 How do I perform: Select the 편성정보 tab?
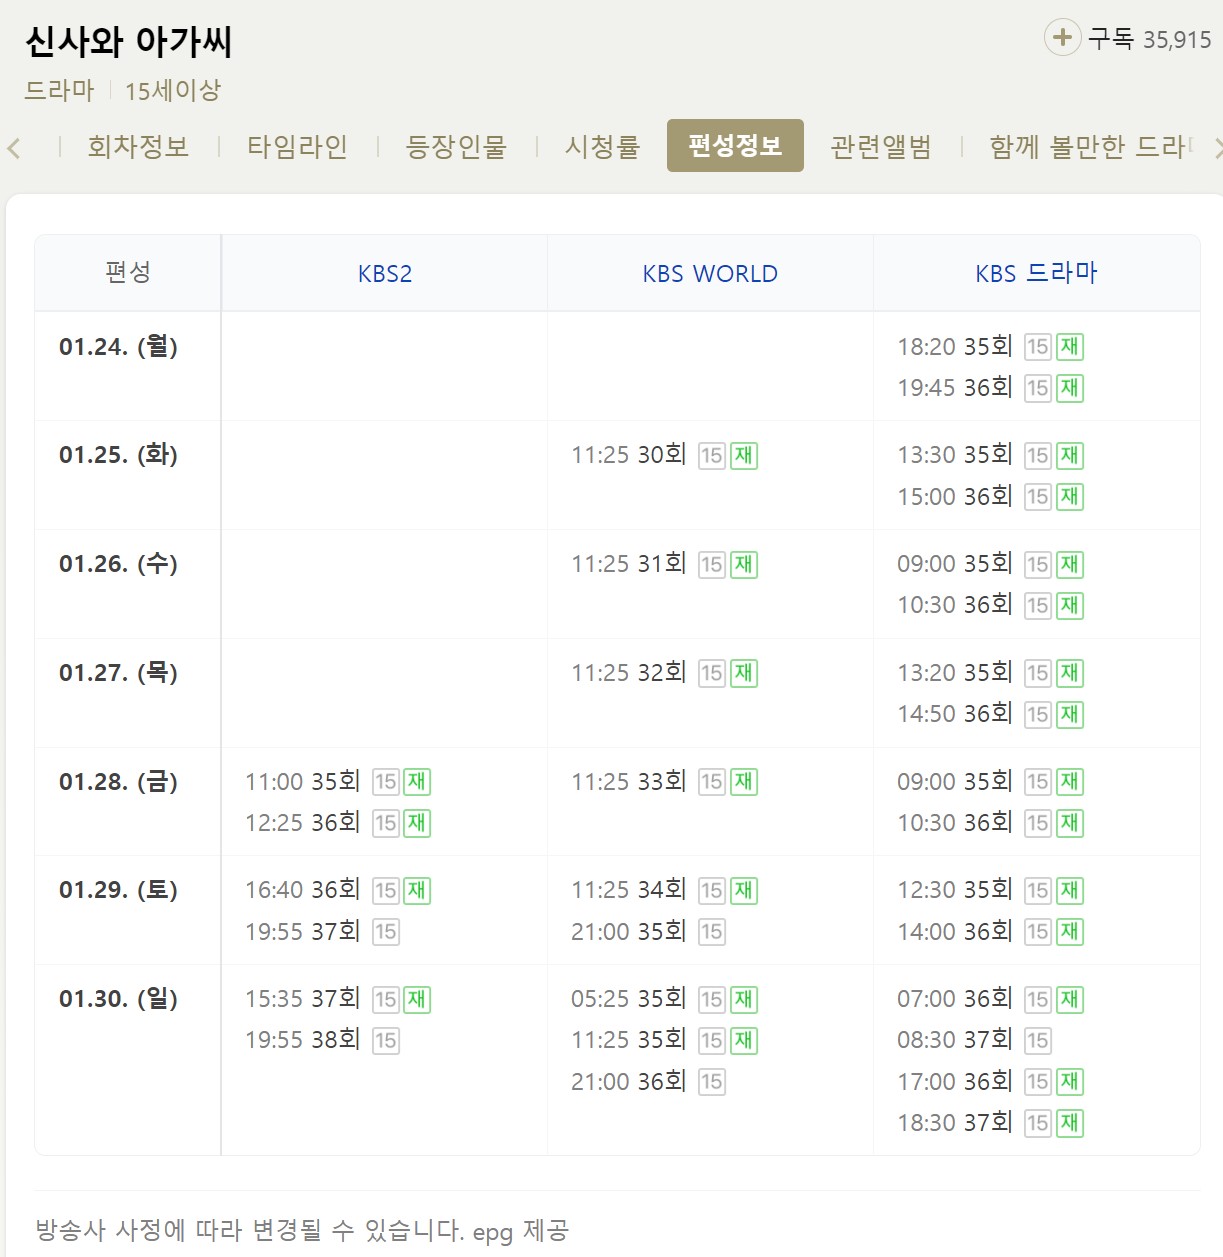tap(735, 146)
